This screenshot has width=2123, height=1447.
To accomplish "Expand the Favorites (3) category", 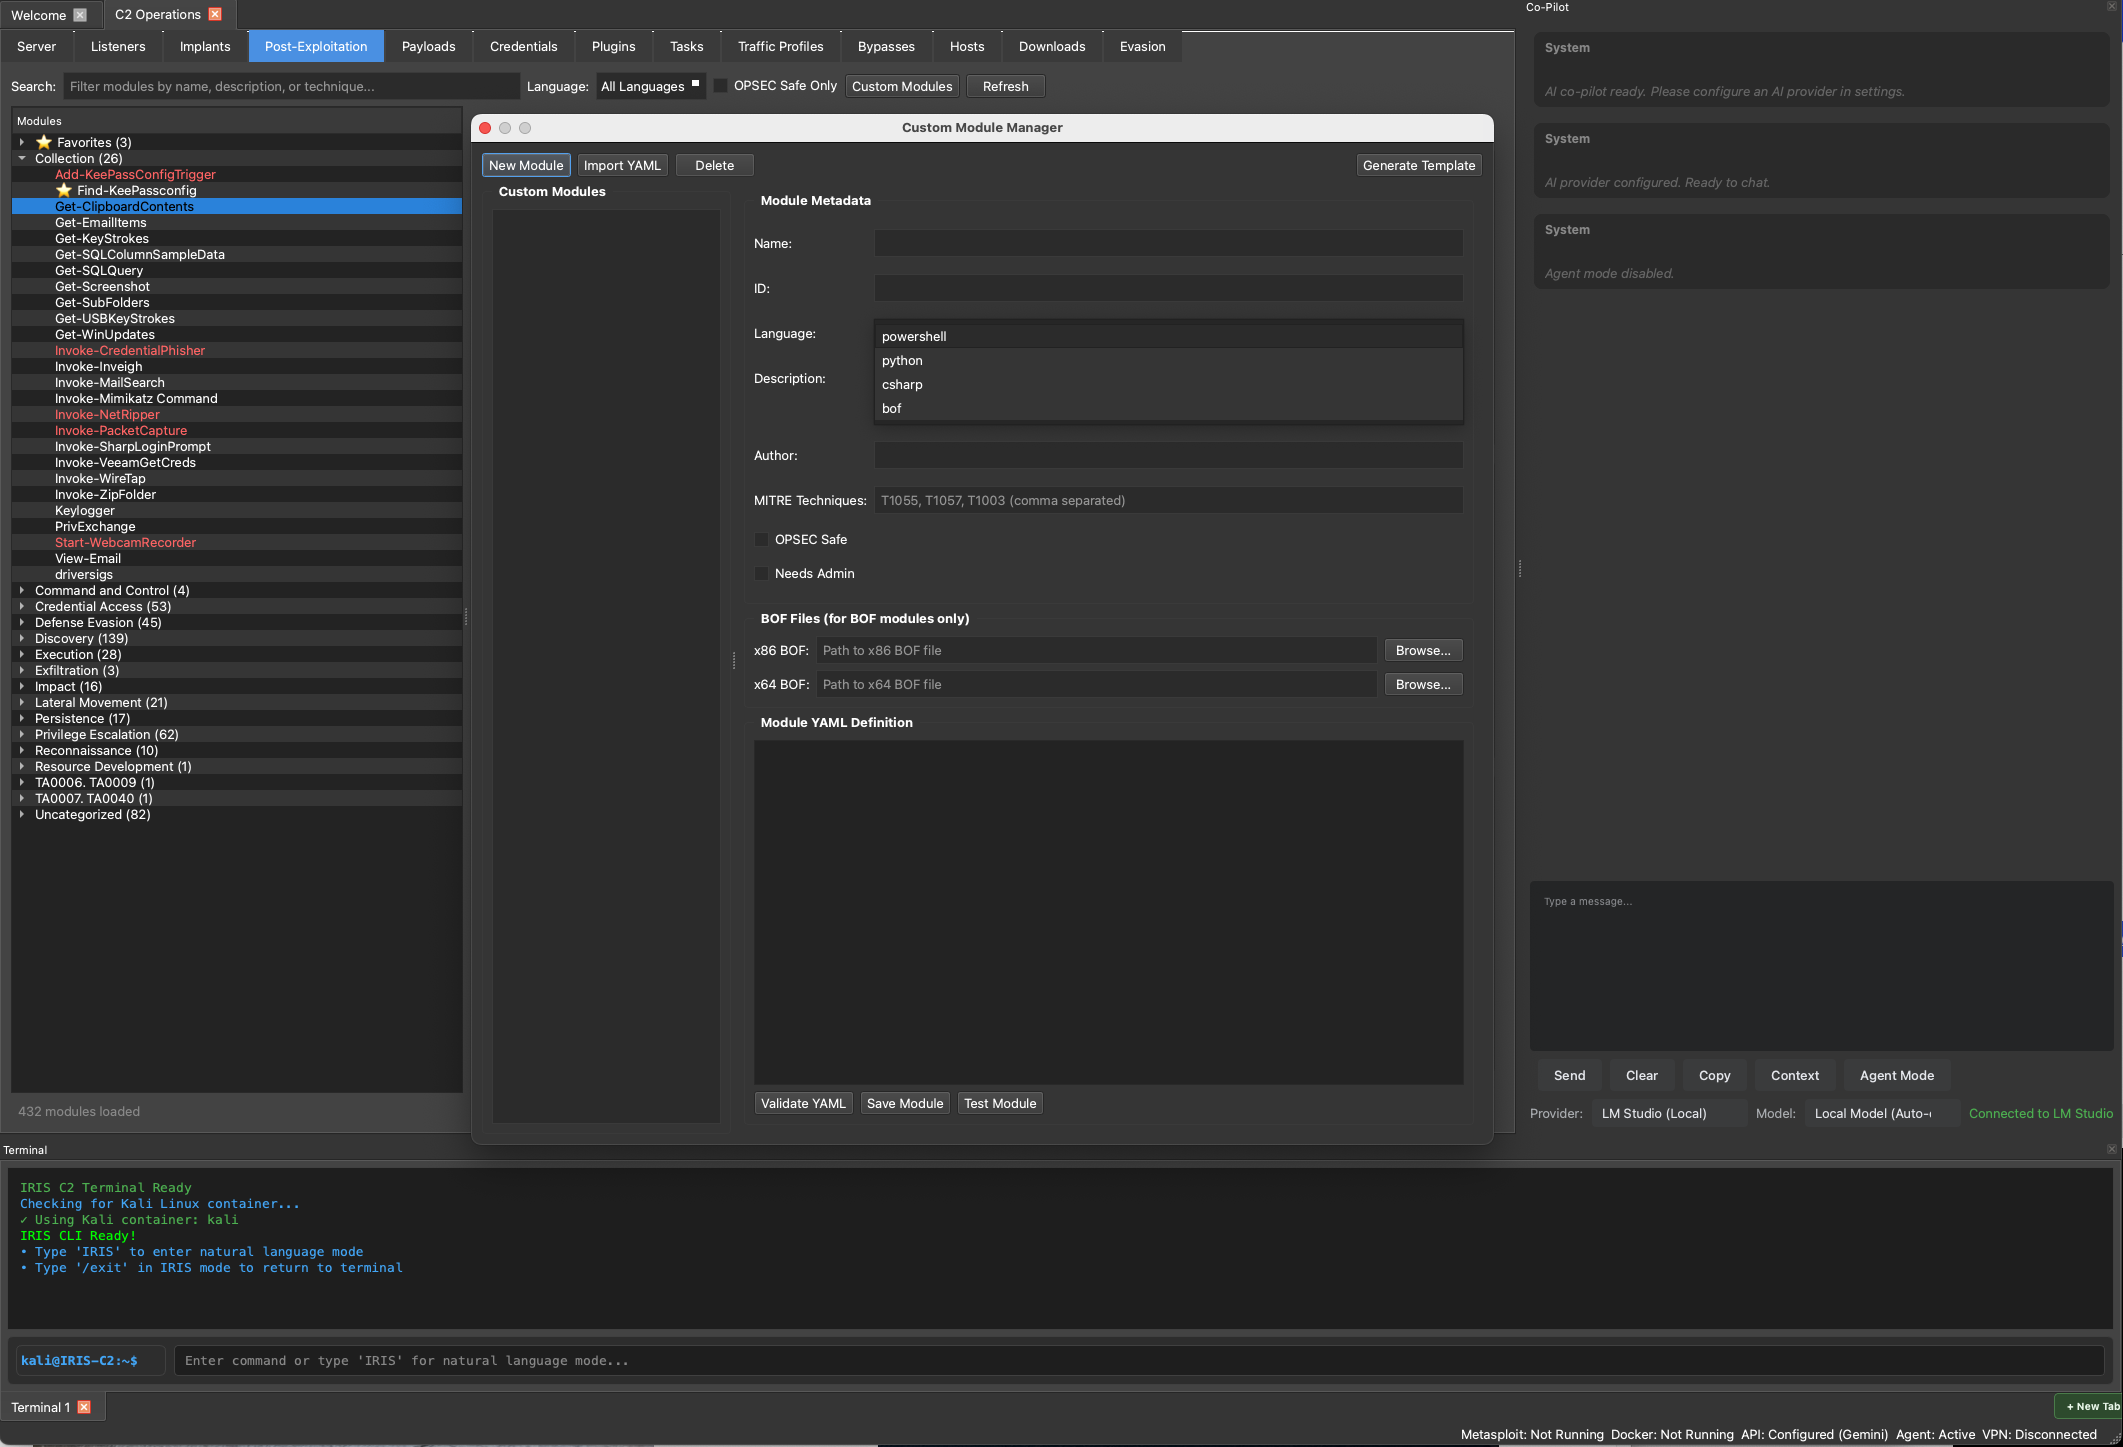I will pos(22,142).
